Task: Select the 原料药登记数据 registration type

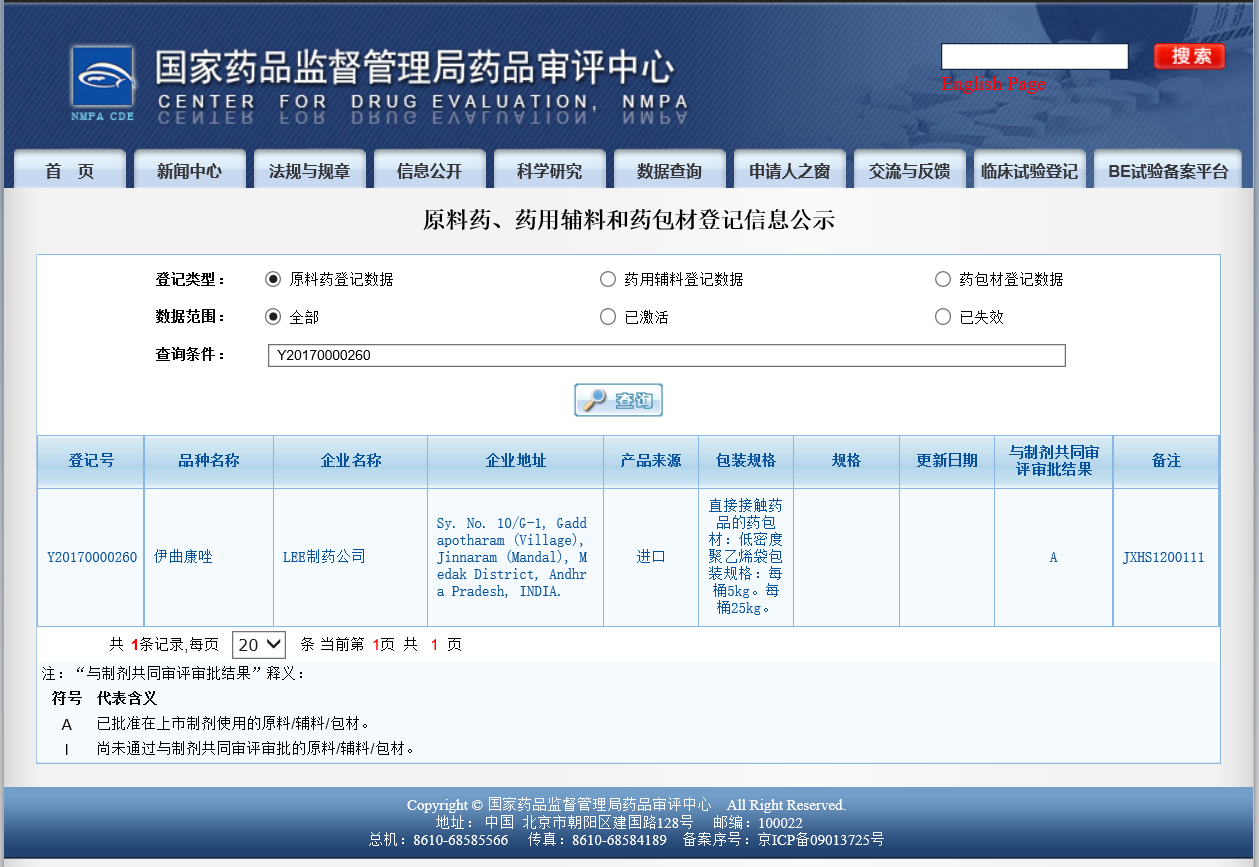Action: (x=273, y=279)
